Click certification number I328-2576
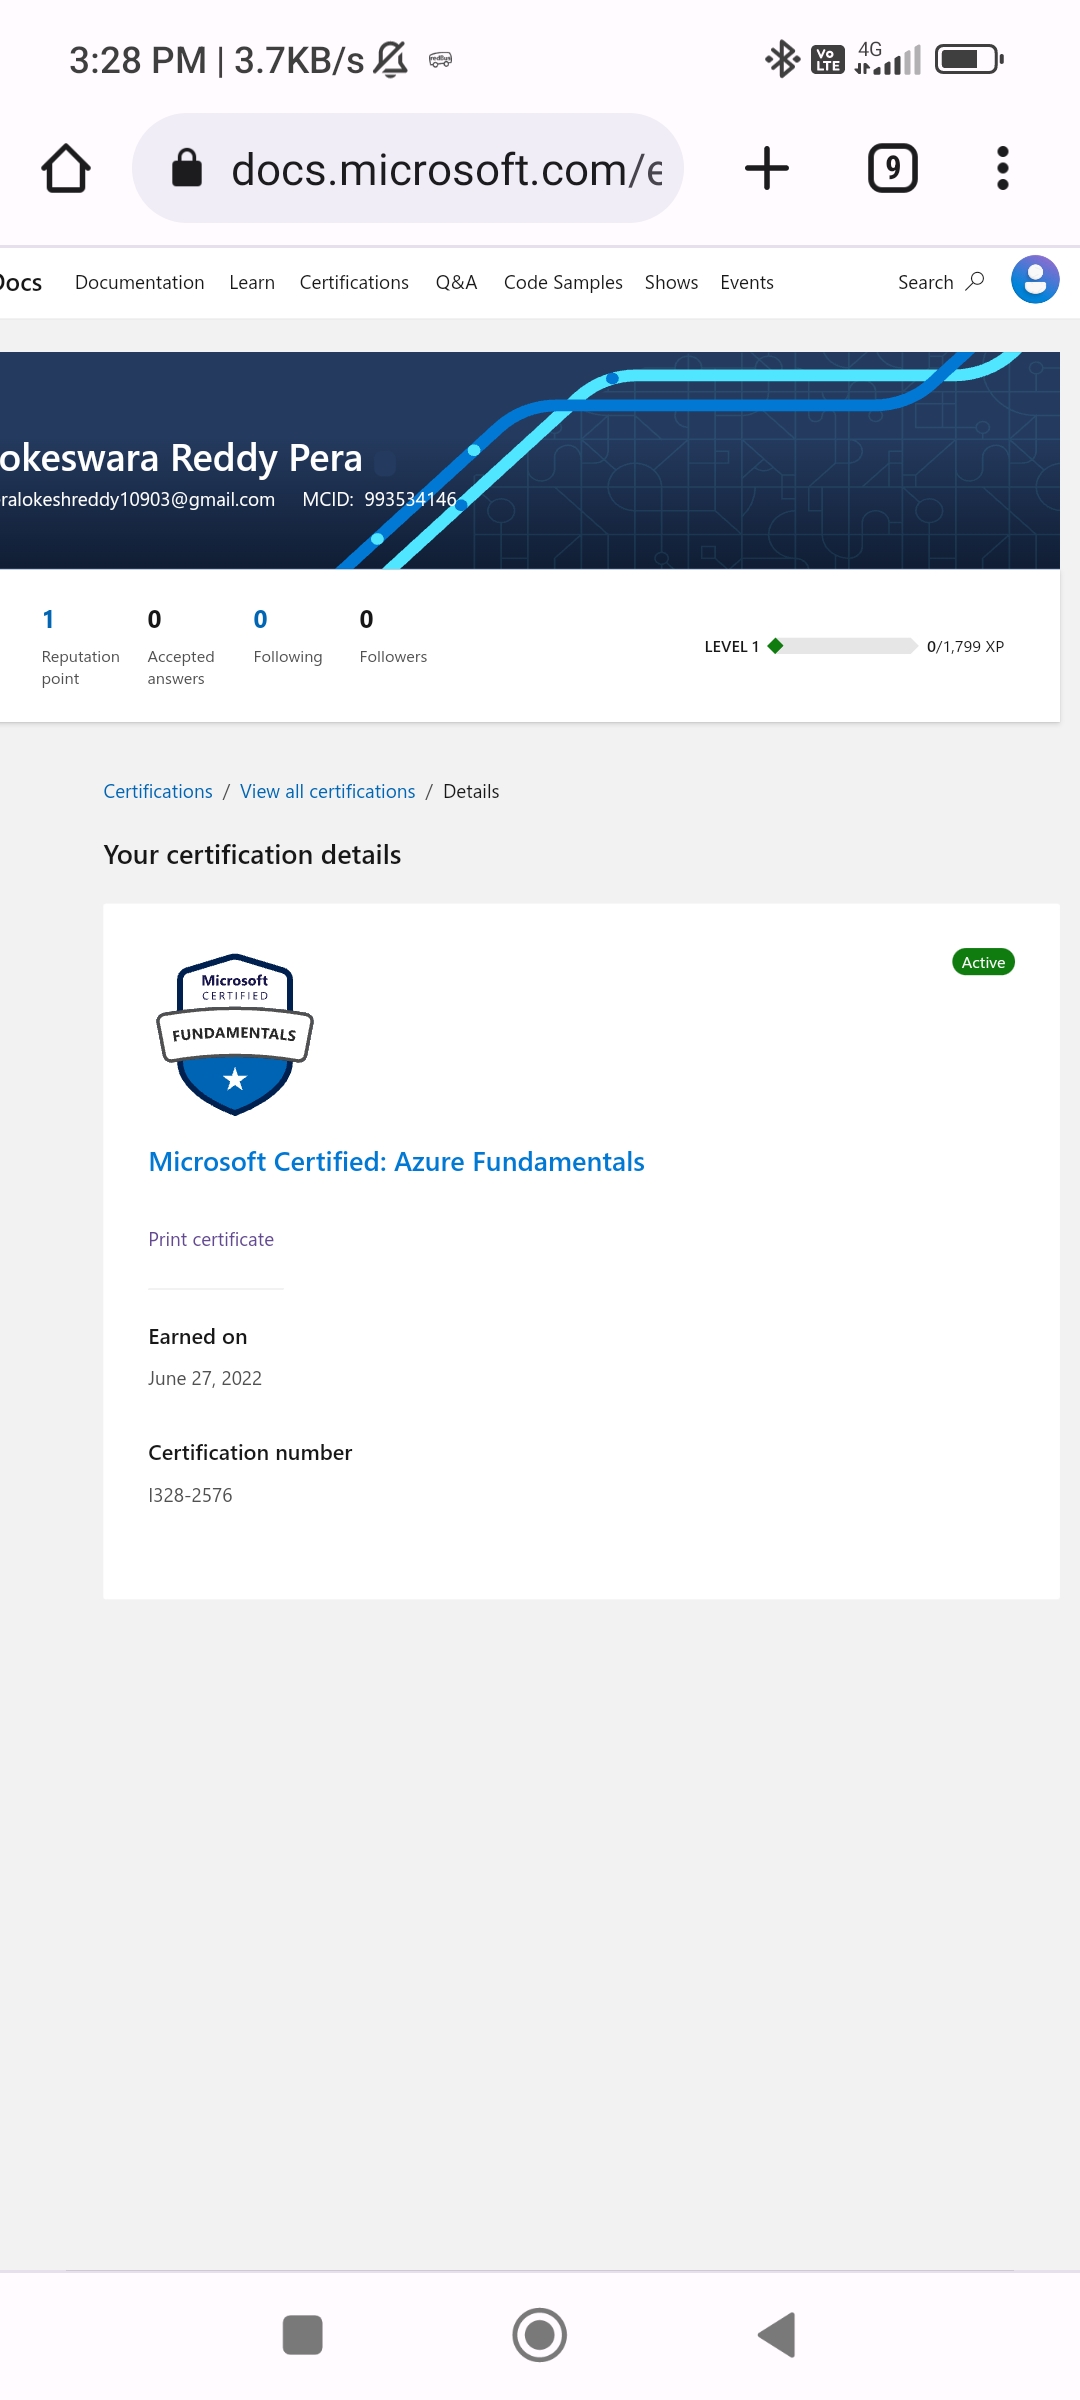The image size is (1080, 2400). point(190,1495)
